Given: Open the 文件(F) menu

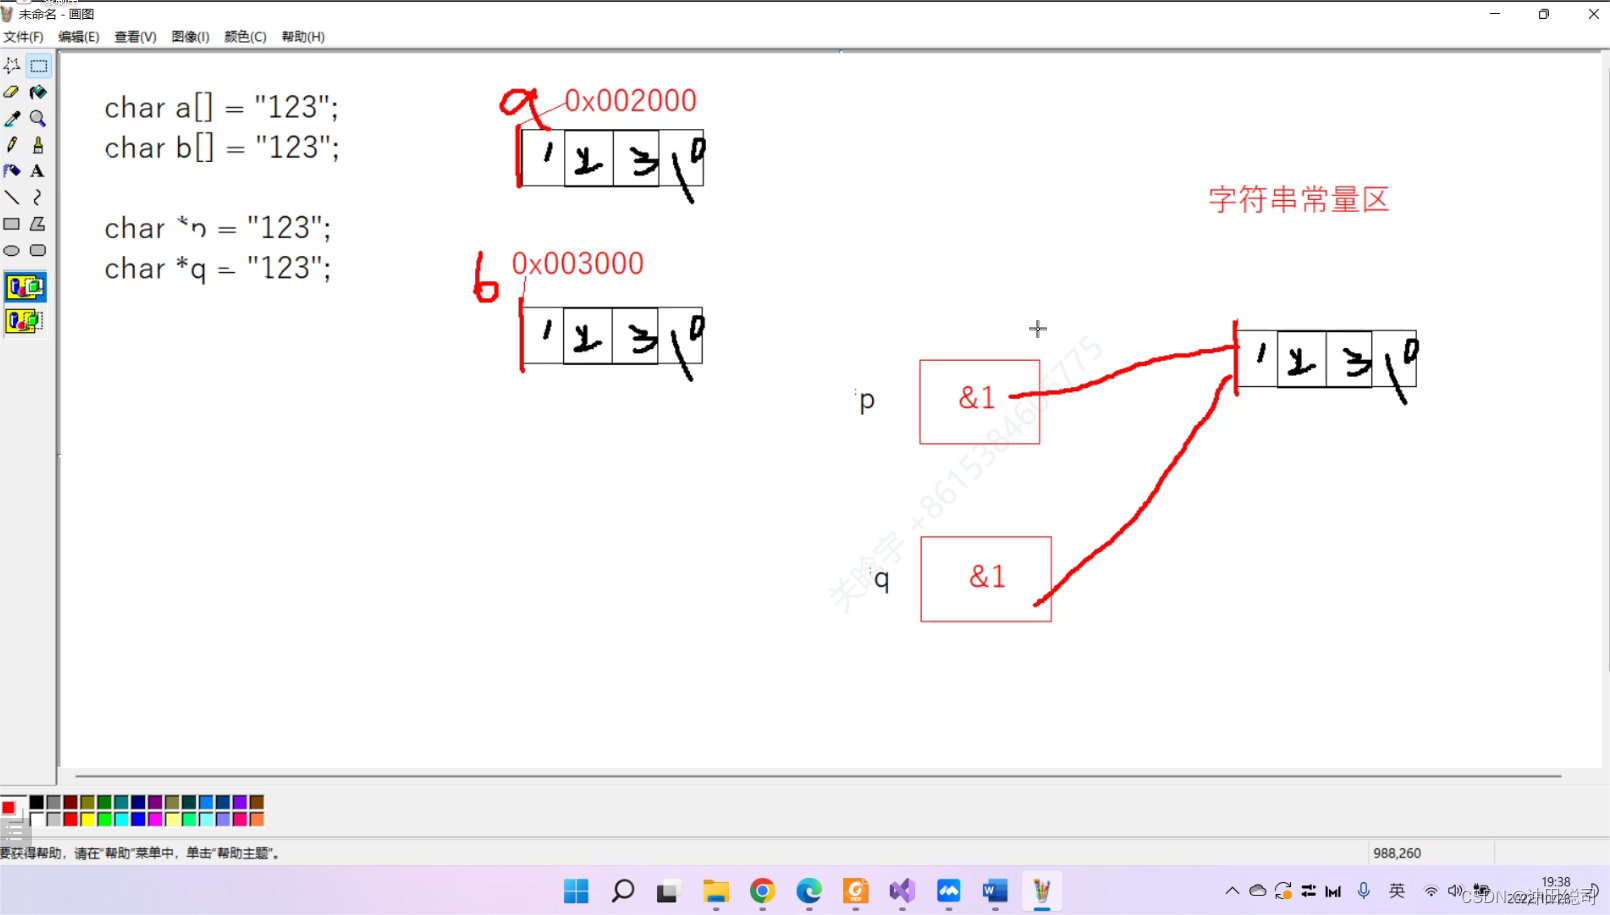Looking at the screenshot, I should (x=23, y=37).
